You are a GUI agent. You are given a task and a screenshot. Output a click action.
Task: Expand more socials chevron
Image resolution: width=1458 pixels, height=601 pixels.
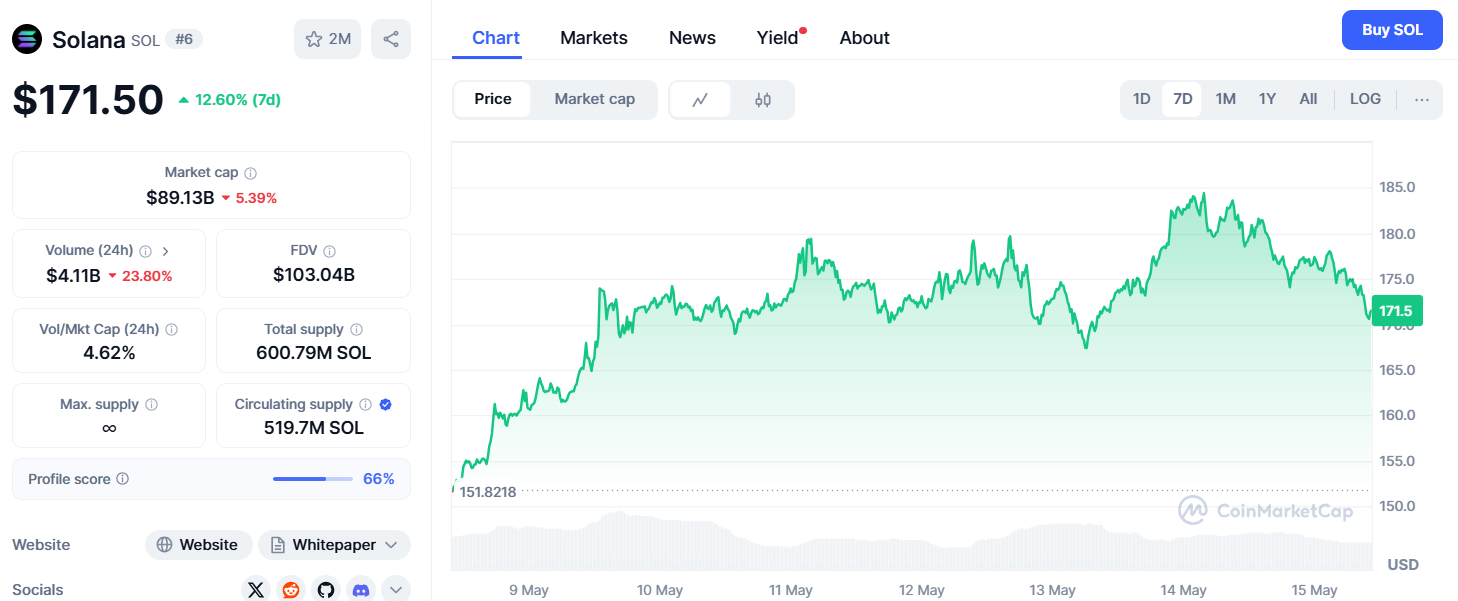coord(396,590)
